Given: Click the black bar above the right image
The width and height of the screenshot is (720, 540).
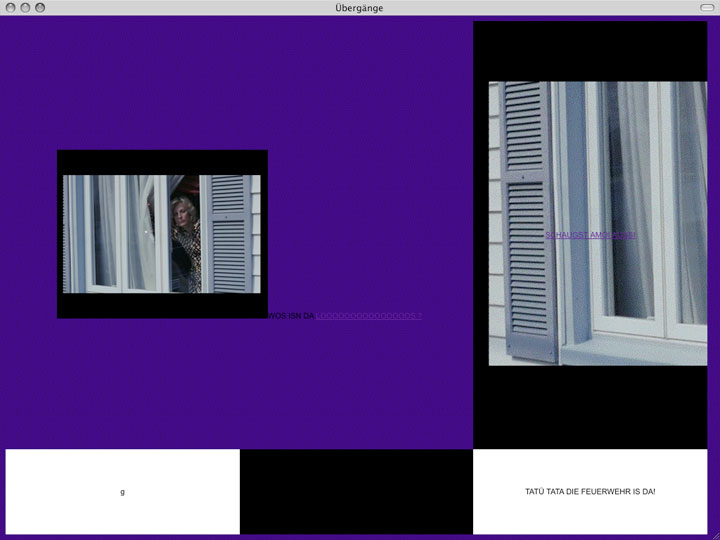Looking at the screenshot, I should pos(590,50).
